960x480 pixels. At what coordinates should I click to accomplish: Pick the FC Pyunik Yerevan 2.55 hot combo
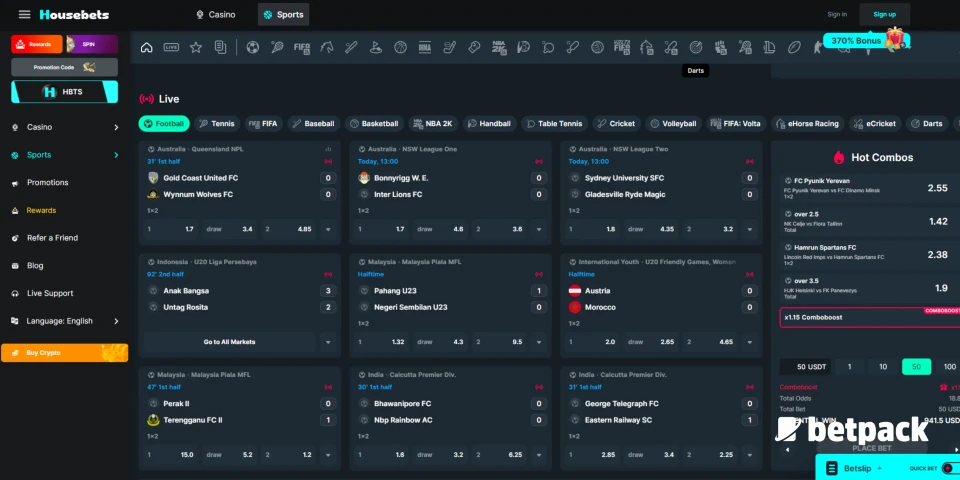[x=868, y=189]
